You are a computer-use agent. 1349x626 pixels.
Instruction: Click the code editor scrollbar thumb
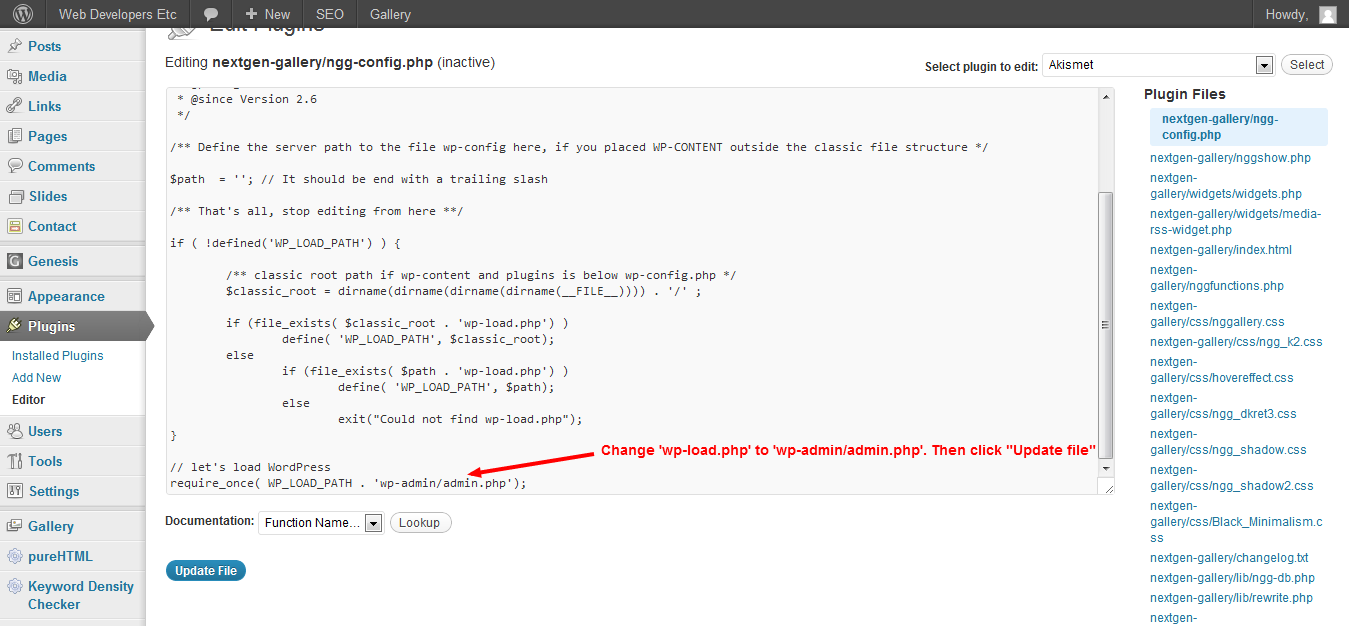(x=1105, y=325)
